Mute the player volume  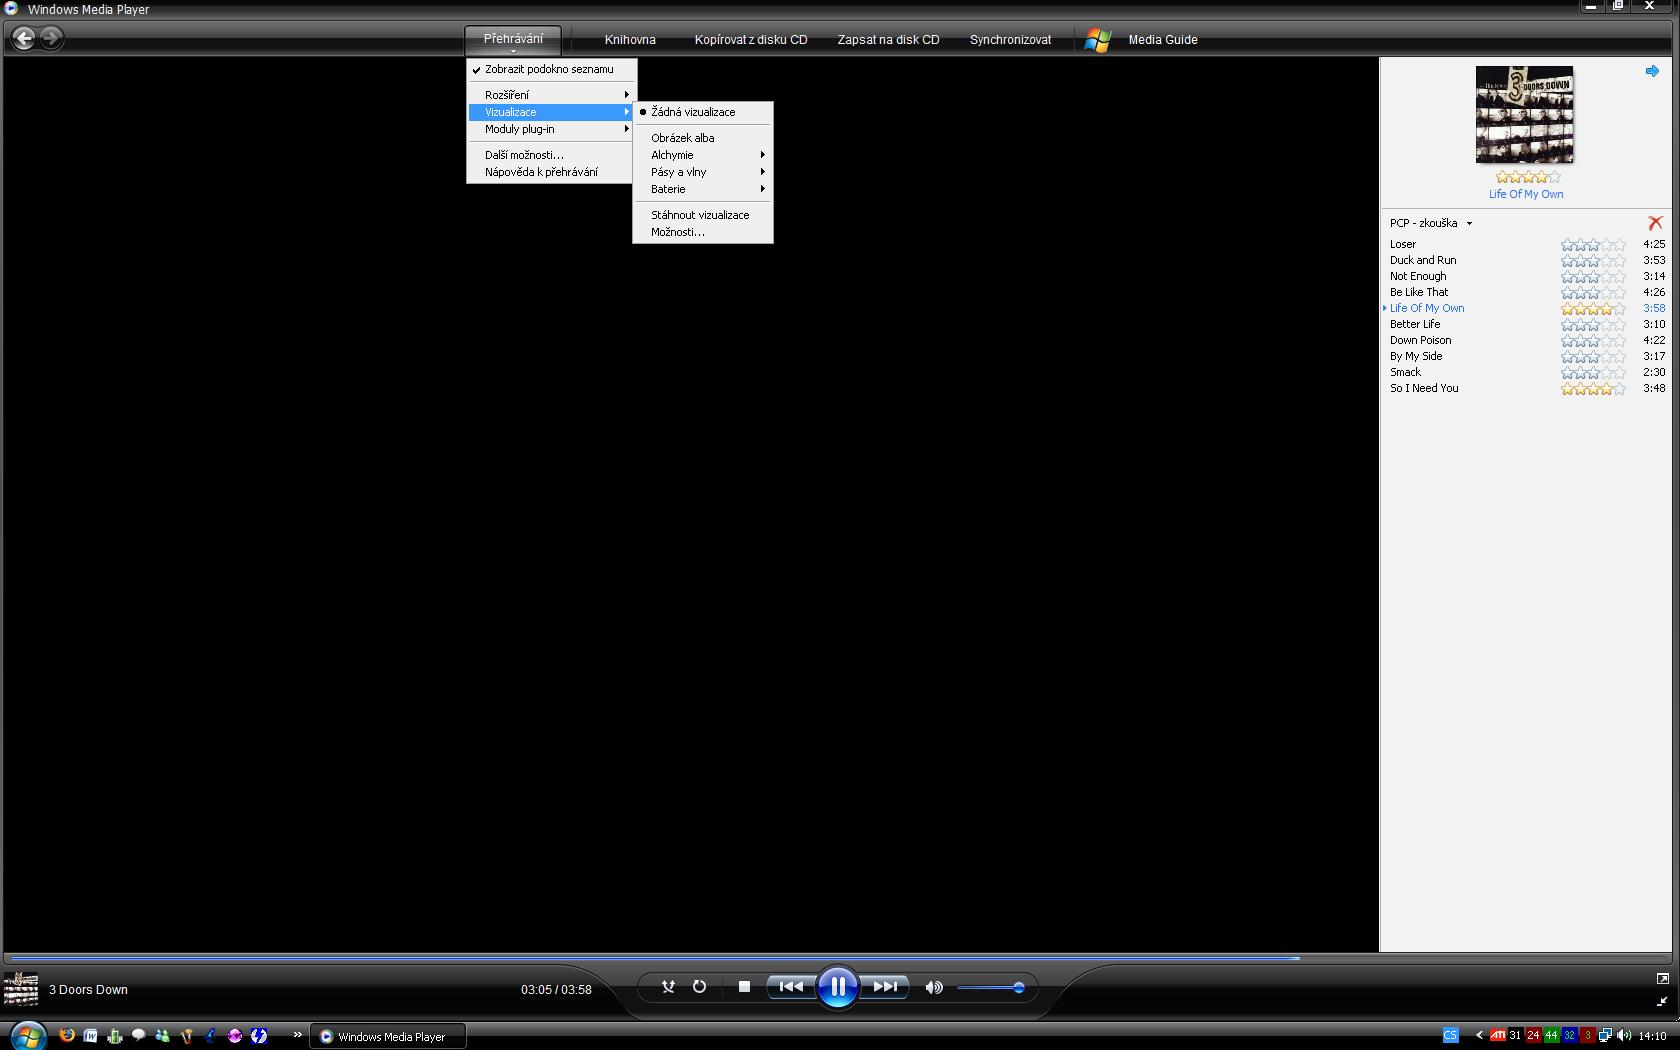tap(934, 988)
